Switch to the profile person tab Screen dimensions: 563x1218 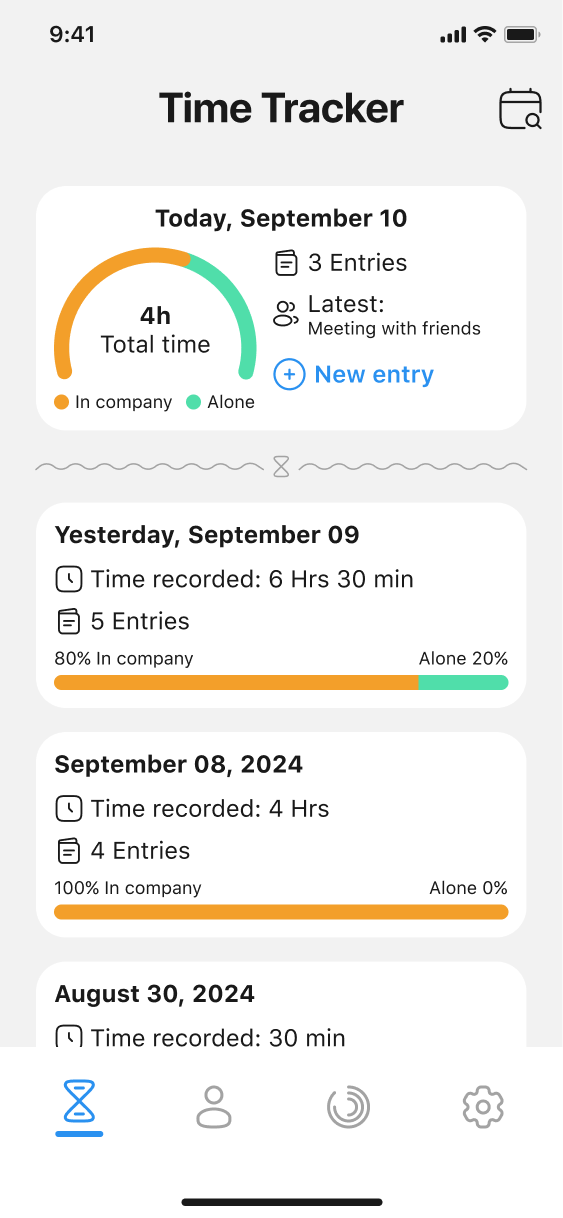tap(214, 1107)
